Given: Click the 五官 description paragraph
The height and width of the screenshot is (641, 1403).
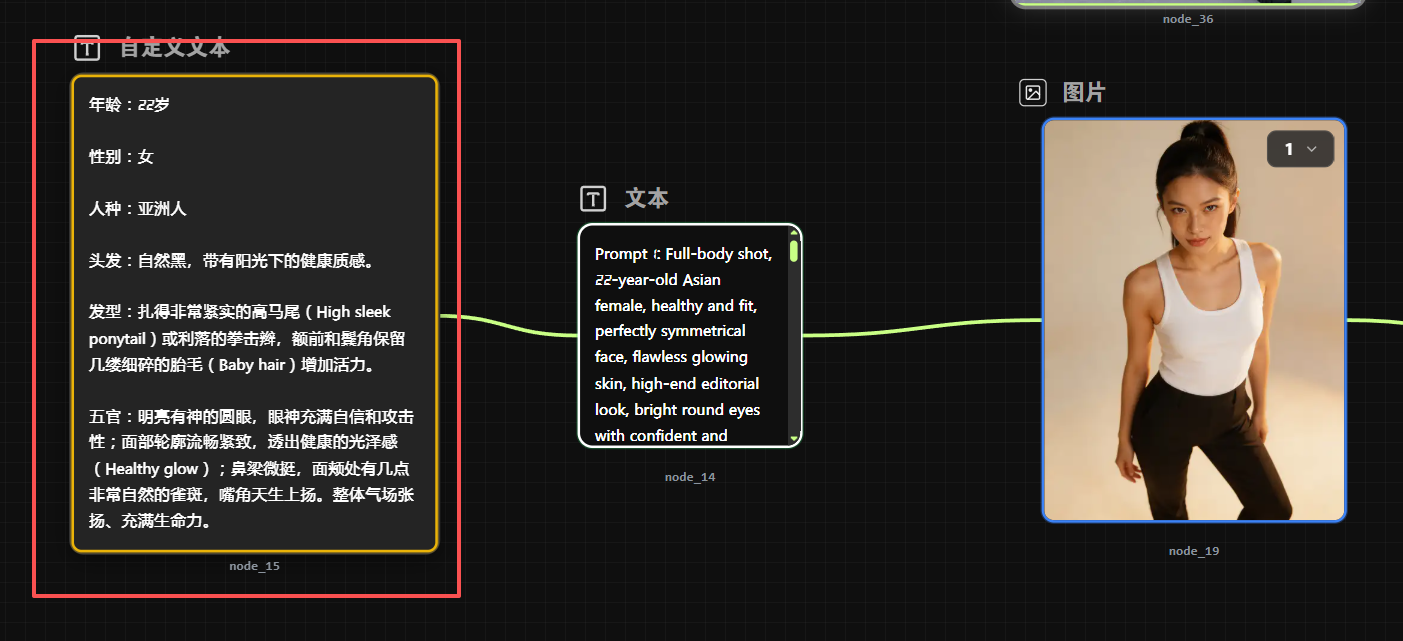Looking at the screenshot, I should click(250, 468).
